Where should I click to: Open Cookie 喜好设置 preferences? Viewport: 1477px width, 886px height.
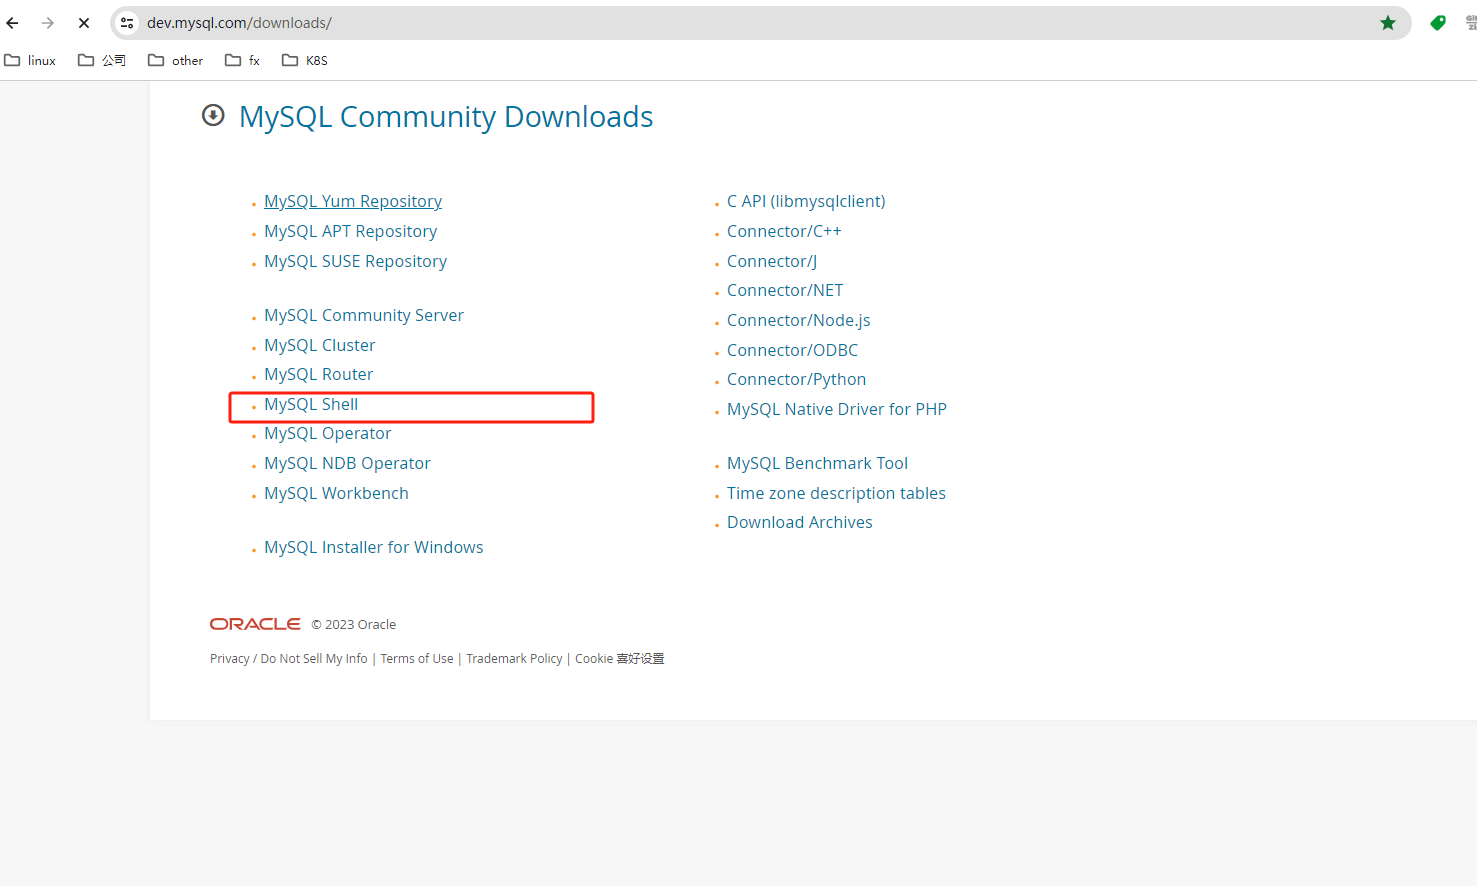click(x=619, y=658)
